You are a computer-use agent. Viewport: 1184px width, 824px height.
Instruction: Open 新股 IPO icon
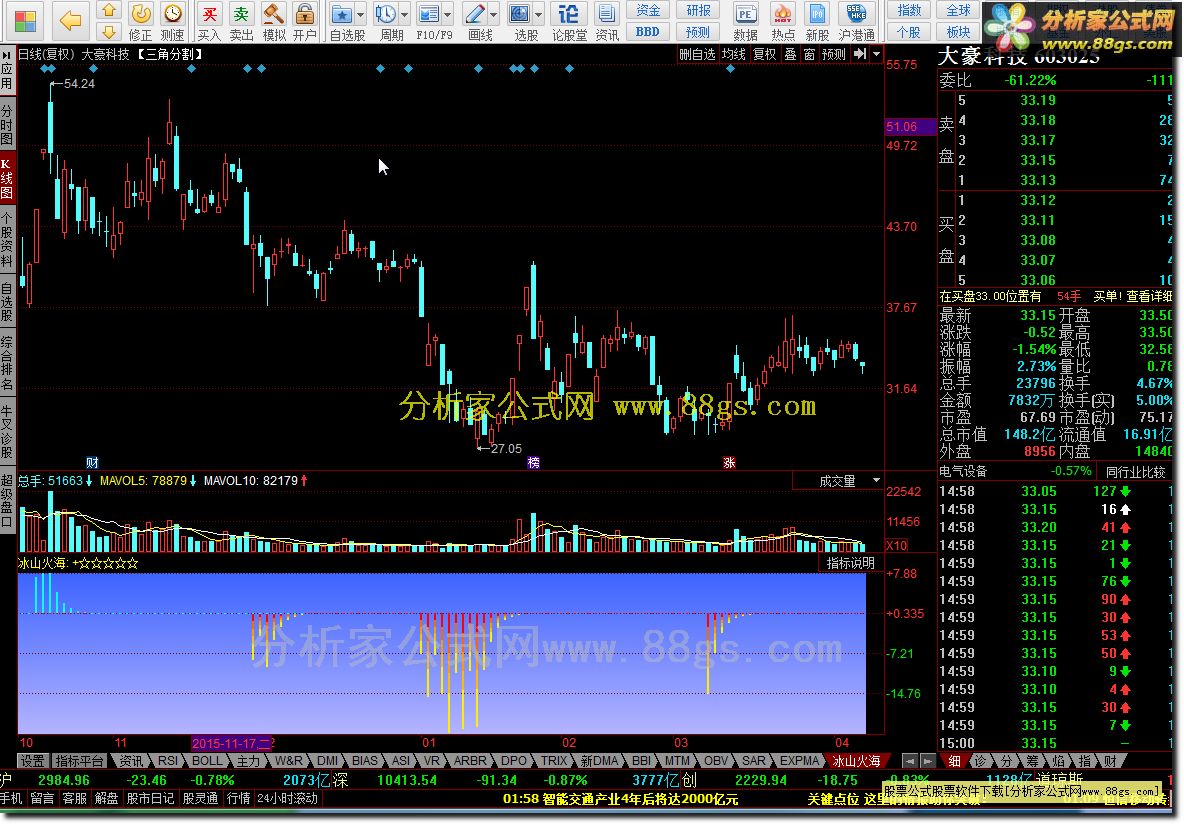817,21
